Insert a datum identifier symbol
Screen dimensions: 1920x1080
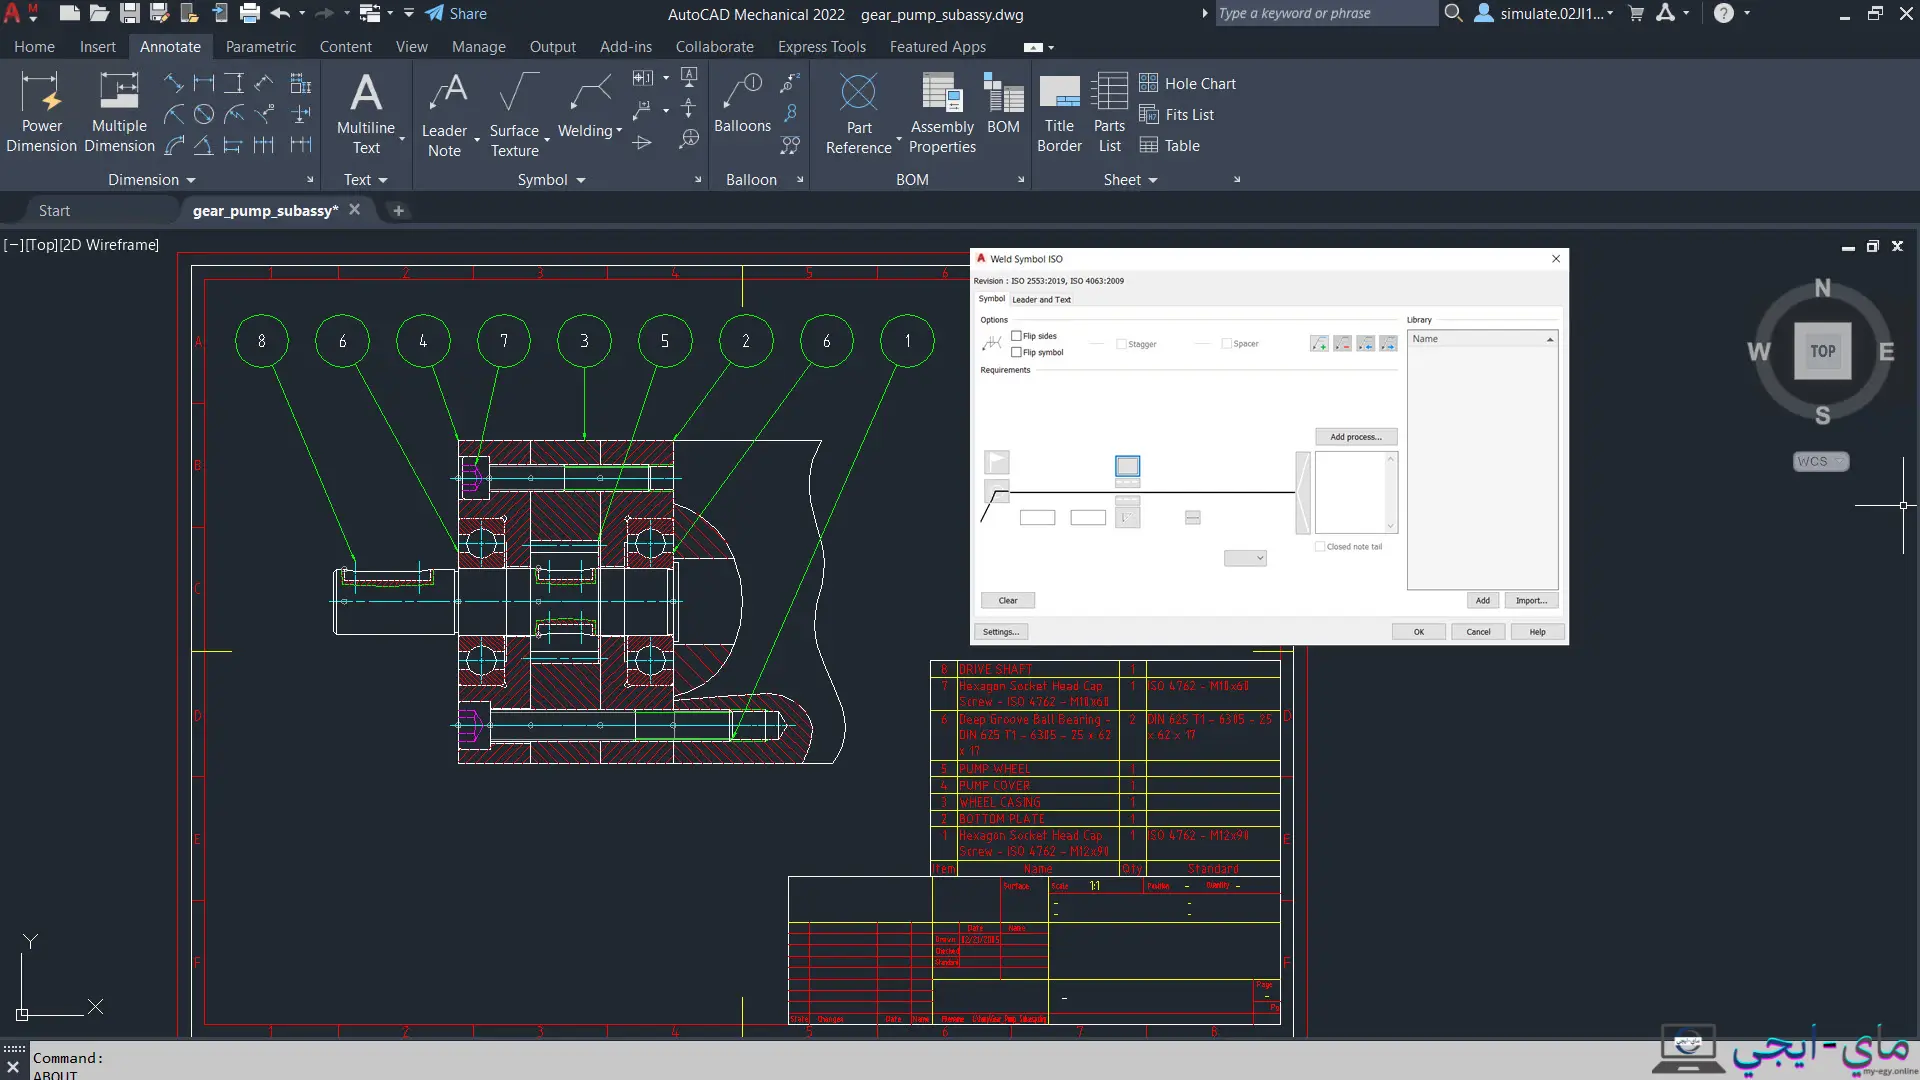[x=689, y=76]
